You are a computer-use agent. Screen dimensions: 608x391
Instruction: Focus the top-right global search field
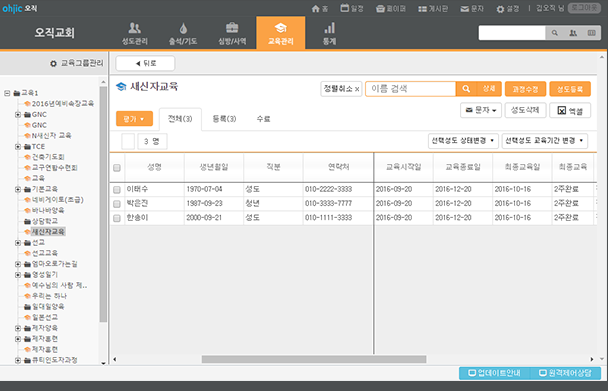[x=512, y=33]
